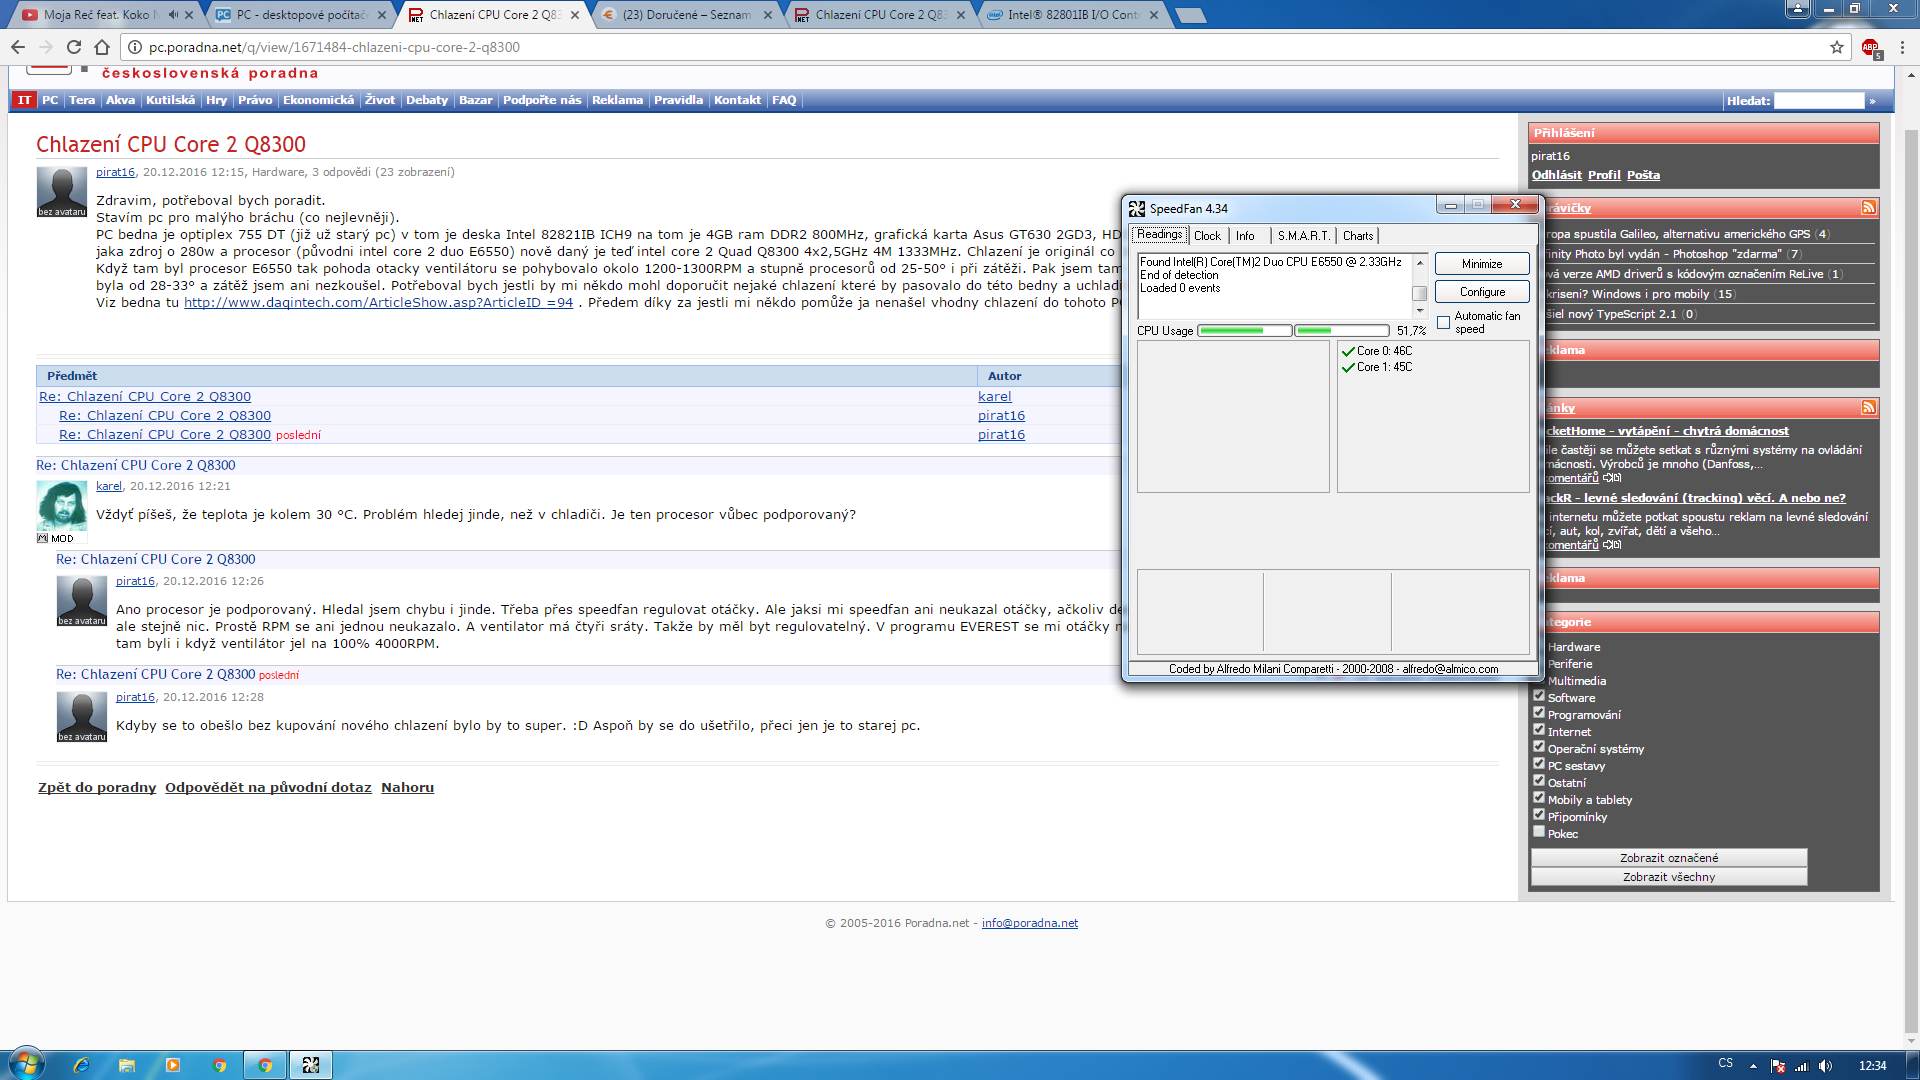Click the SpeedFan taskbar icon

pyautogui.click(x=311, y=1065)
